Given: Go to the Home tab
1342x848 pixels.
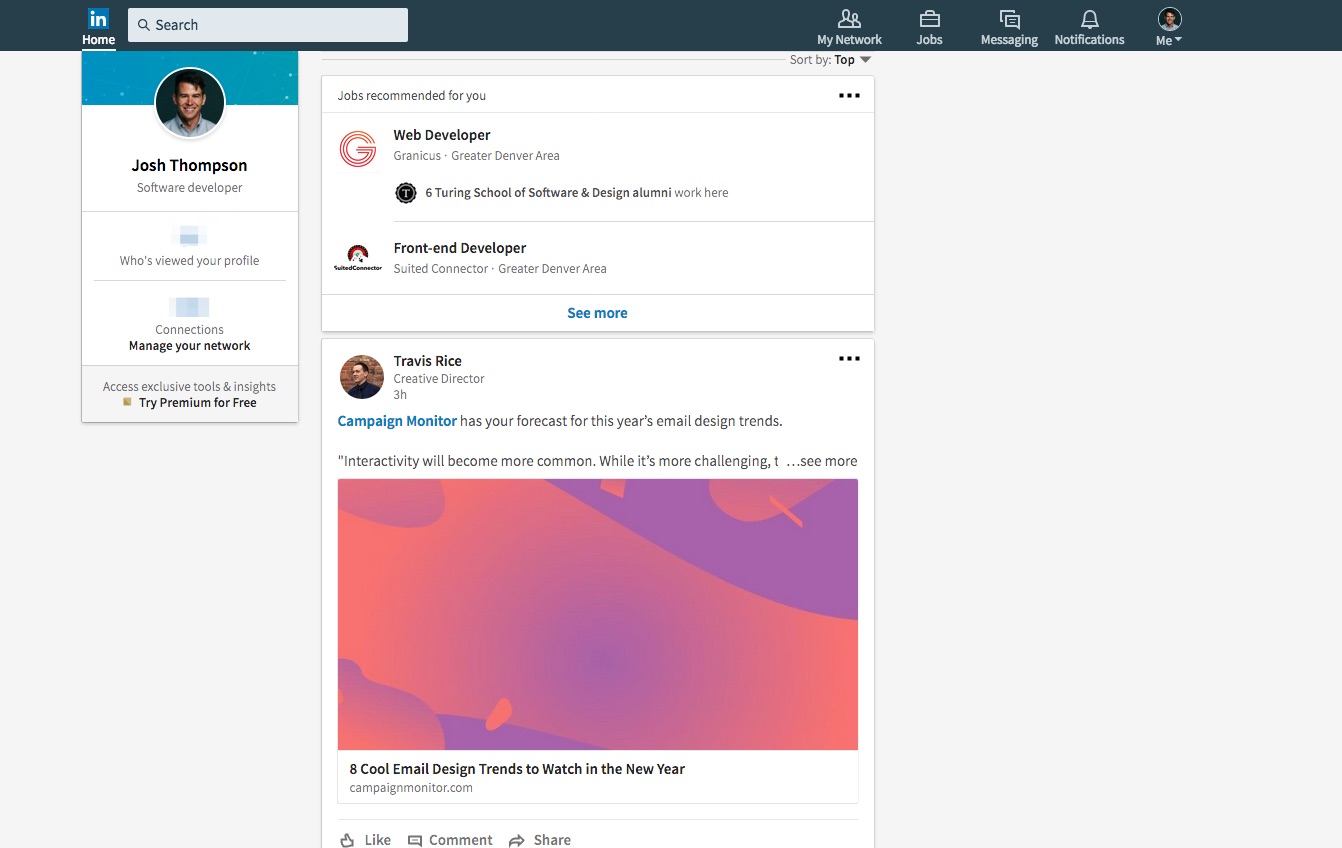Looking at the screenshot, I should 99,26.
